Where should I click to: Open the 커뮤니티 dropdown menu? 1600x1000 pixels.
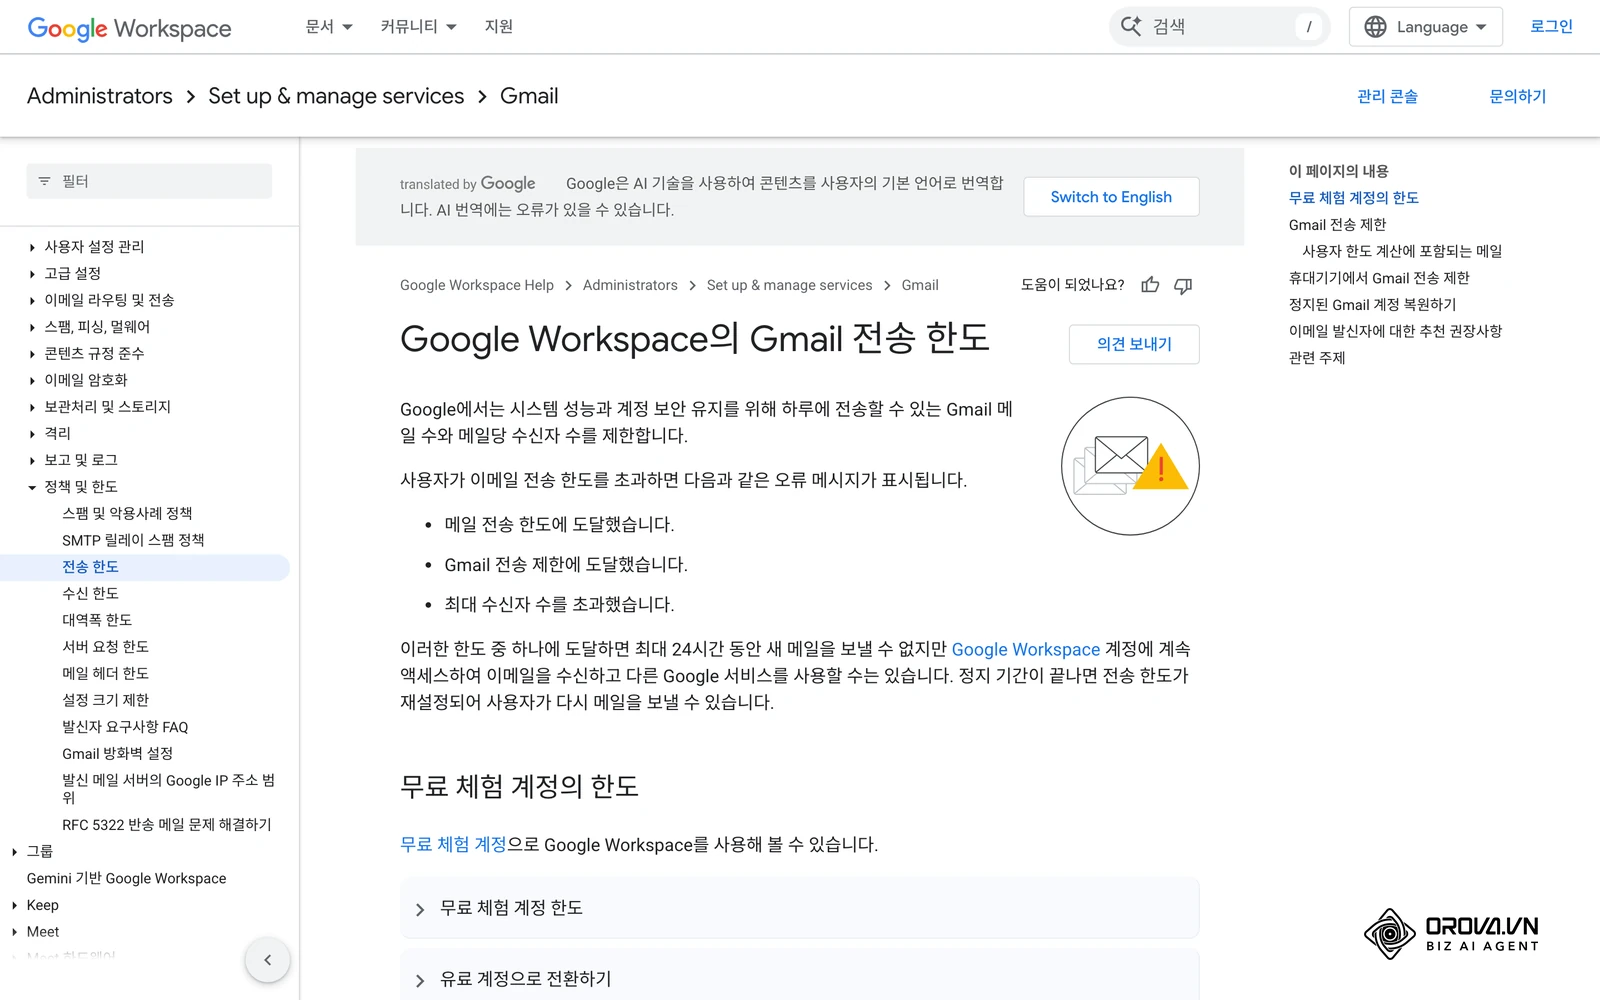pos(418,27)
